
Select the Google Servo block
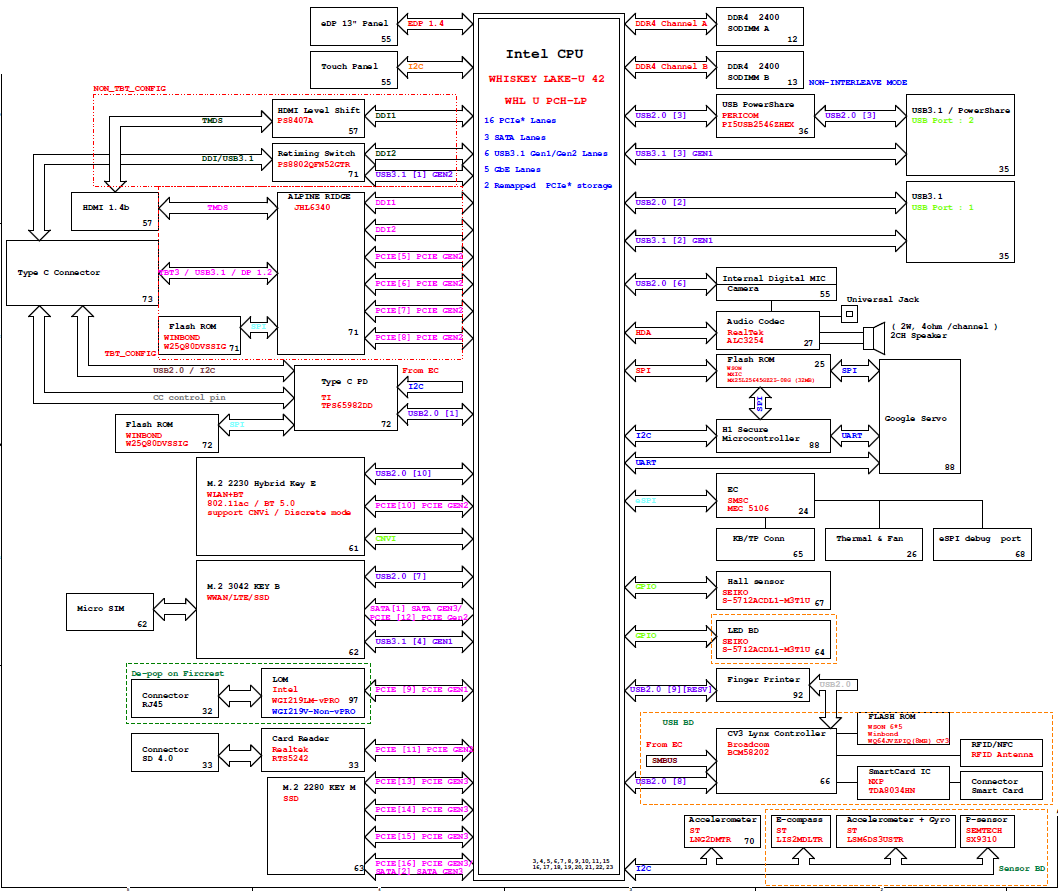coord(920,416)
